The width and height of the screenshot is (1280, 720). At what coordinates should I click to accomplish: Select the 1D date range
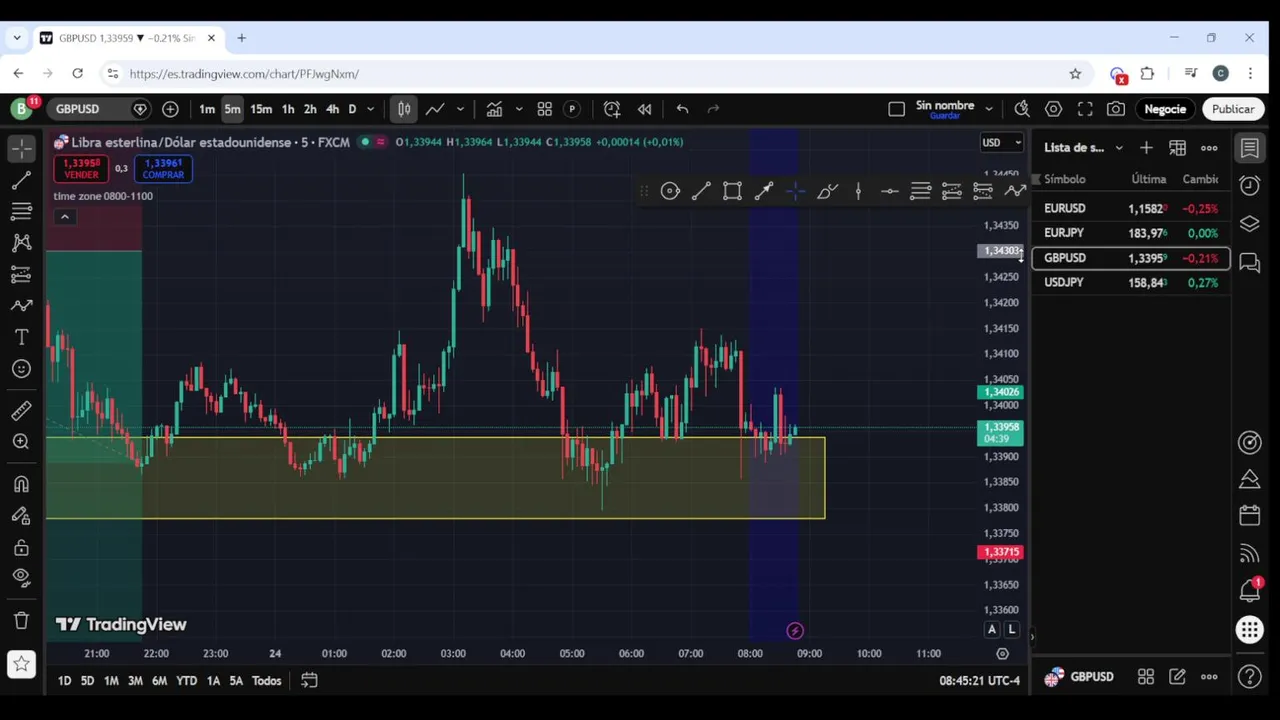pyautogui.click(x=64, y=681)
